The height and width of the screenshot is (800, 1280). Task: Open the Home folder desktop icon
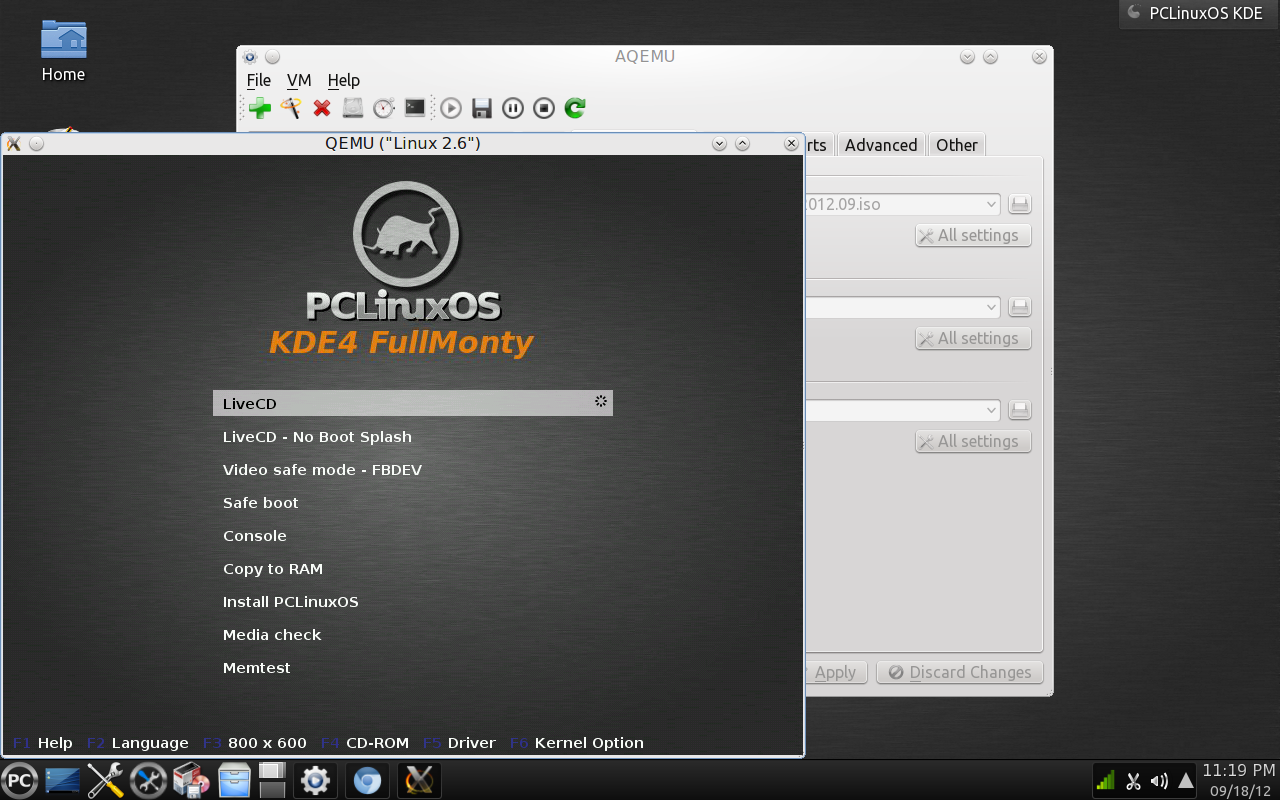(63, 51)
